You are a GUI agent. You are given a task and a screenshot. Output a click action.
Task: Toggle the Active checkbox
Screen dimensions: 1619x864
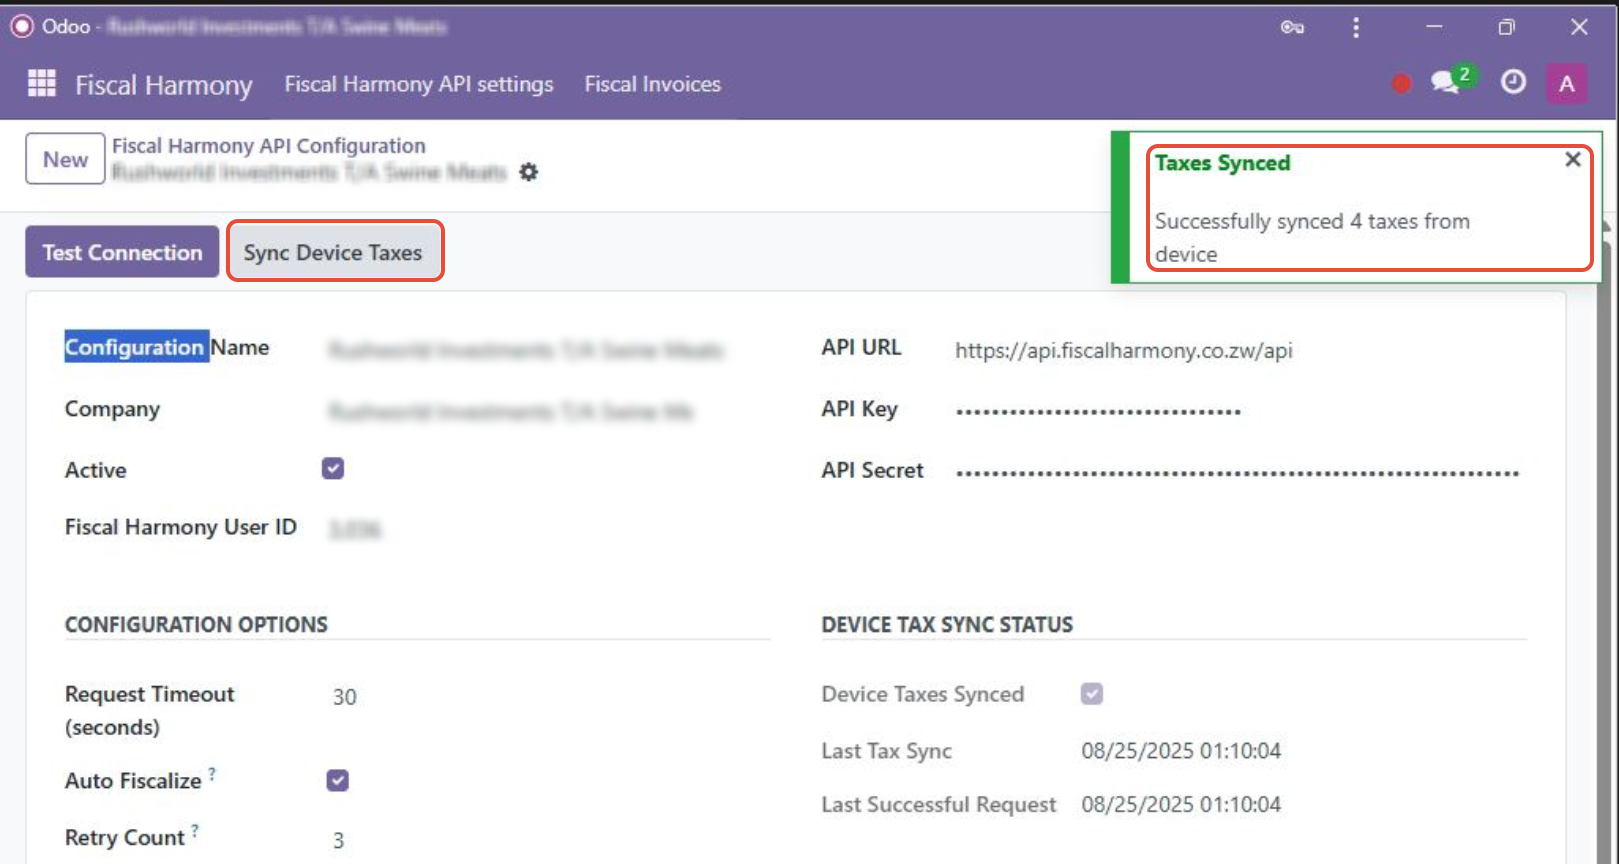click(x=333, y=468)
